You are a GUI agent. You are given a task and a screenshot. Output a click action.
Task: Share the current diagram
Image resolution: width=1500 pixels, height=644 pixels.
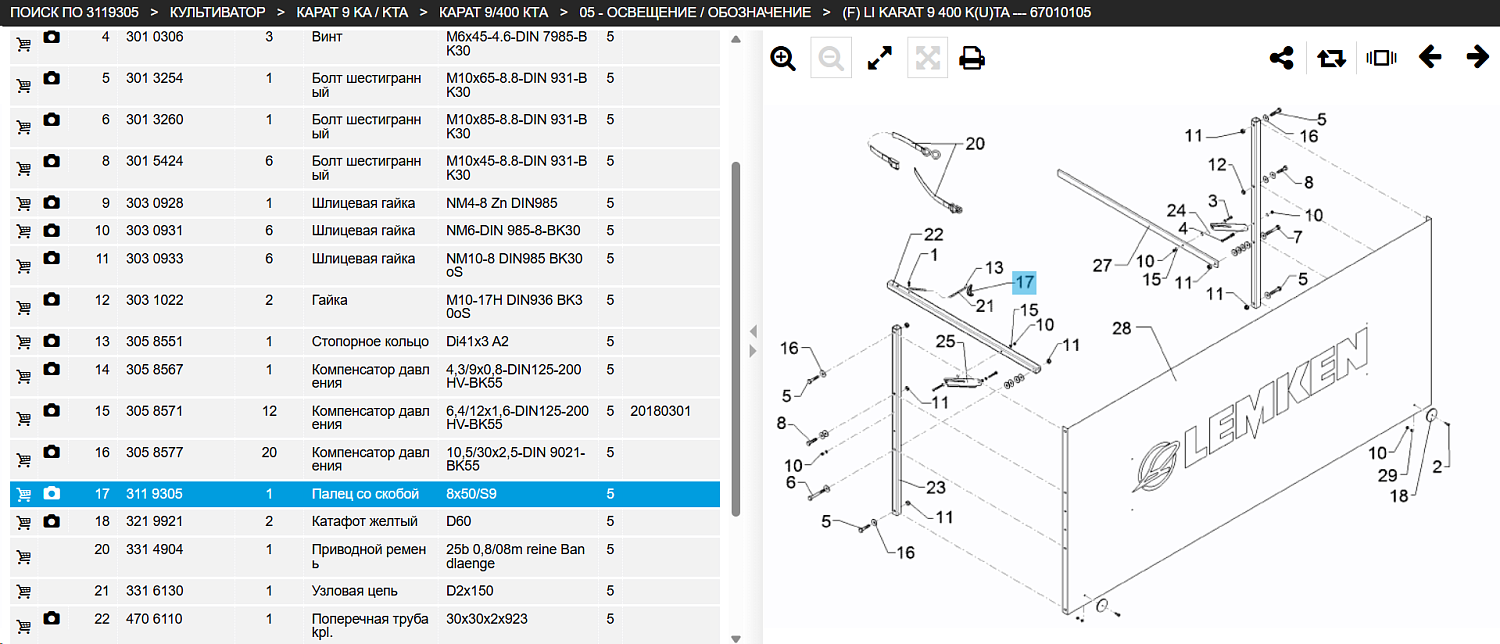1282,58
